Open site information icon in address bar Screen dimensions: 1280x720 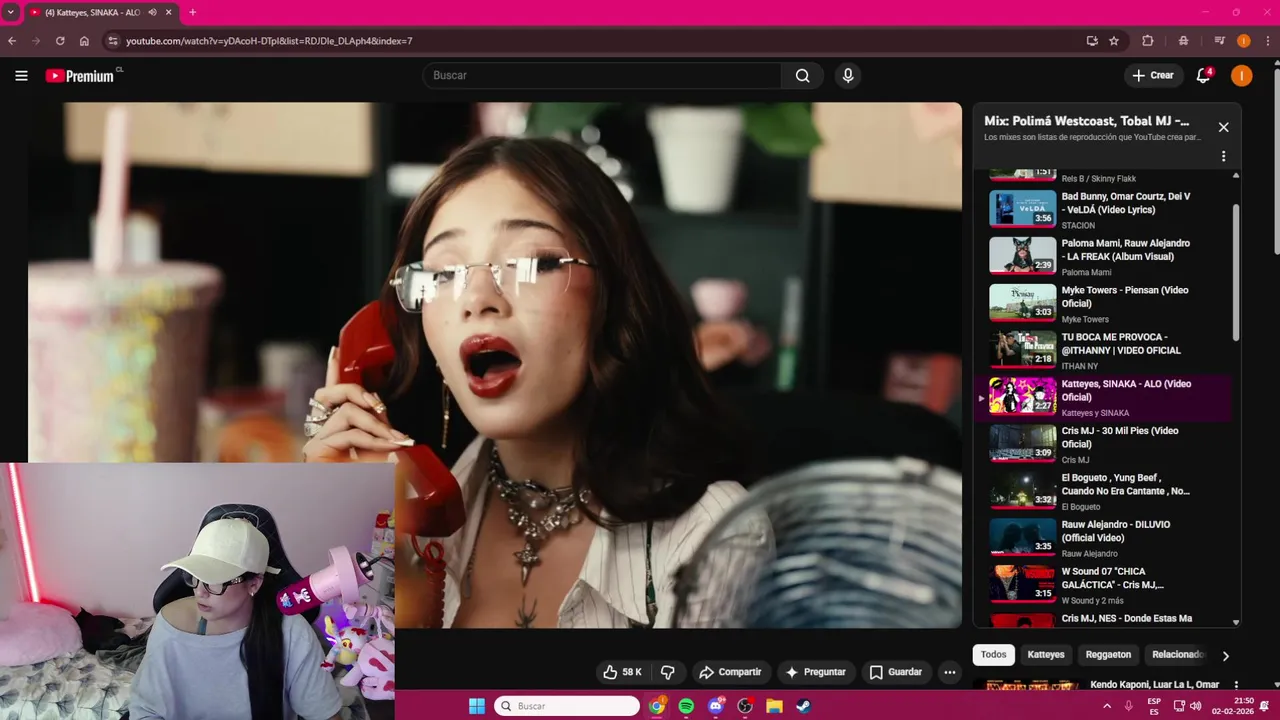(113, 41)
